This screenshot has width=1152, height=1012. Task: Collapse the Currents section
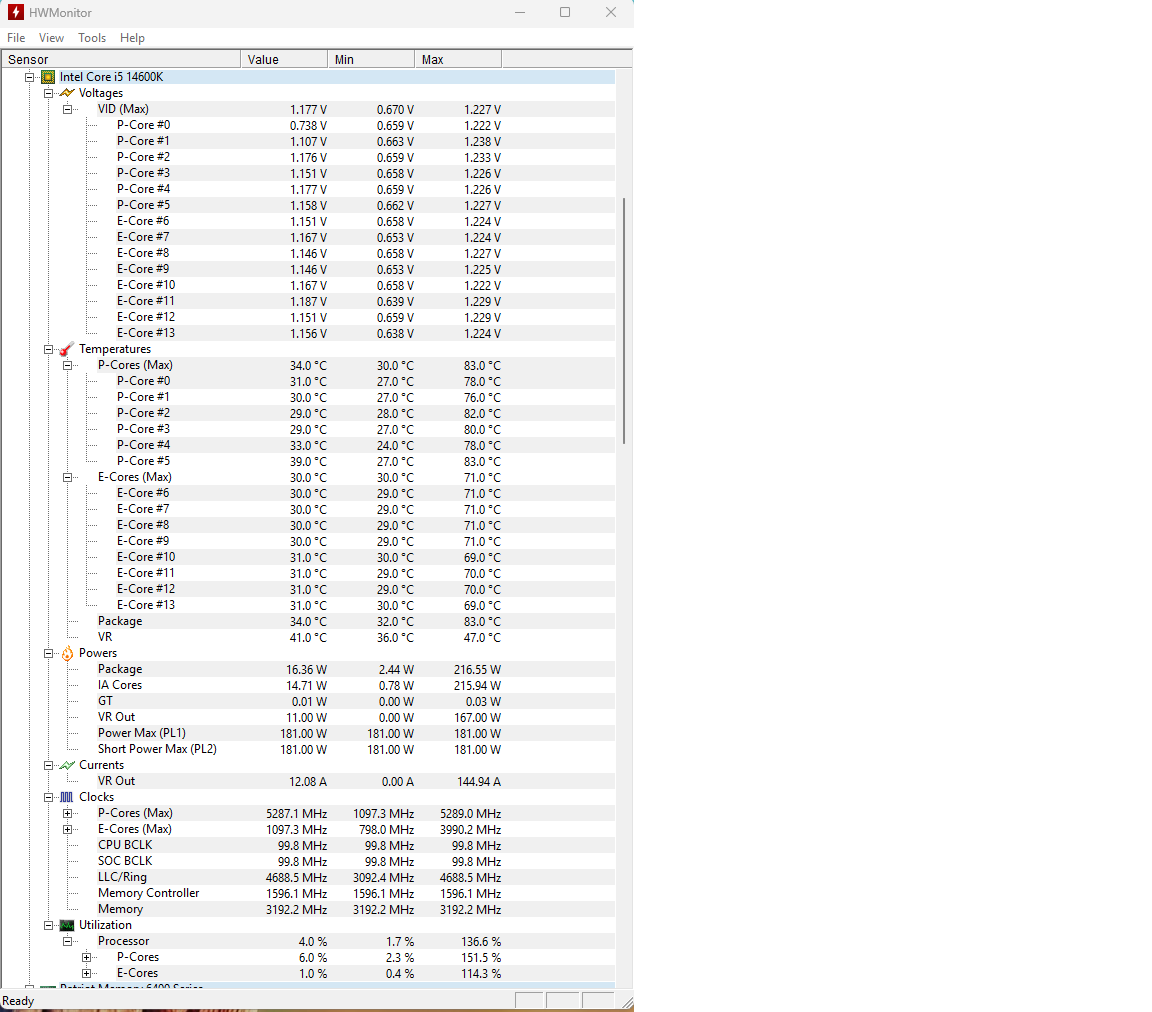pyautogui.click(x=48, y=765)
